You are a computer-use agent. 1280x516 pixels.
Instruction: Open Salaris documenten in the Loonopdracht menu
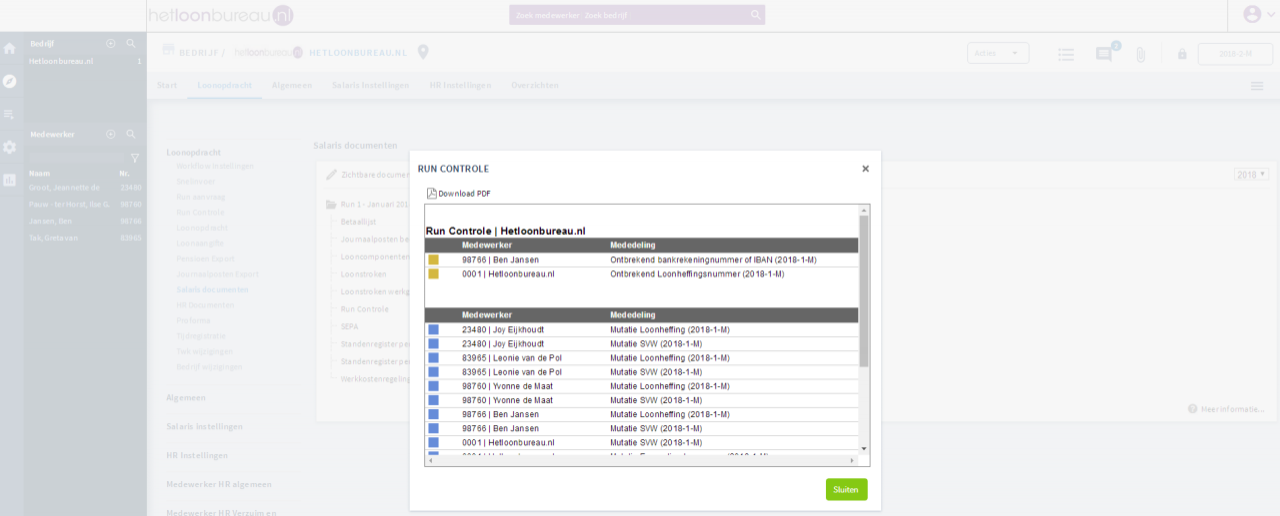click(x=213, y=289)
